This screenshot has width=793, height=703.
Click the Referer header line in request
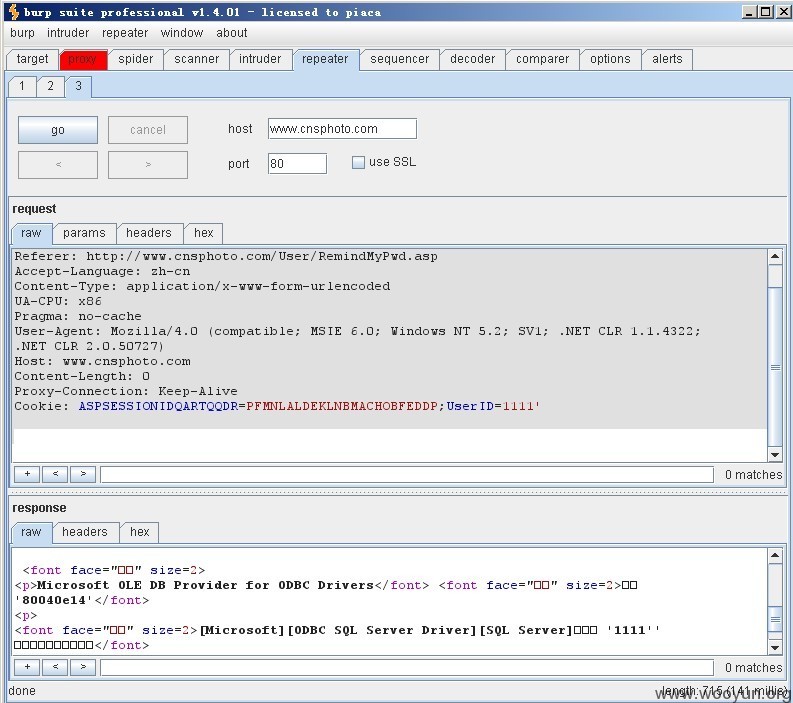click(226, 256)
